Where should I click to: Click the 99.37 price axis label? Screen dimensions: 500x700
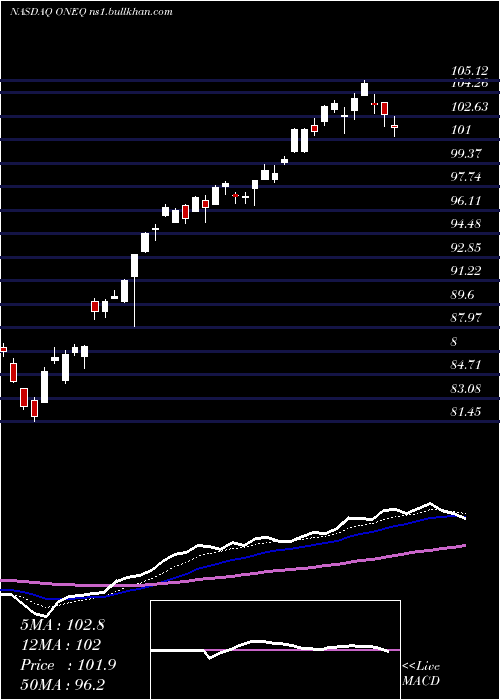(466, 154)
